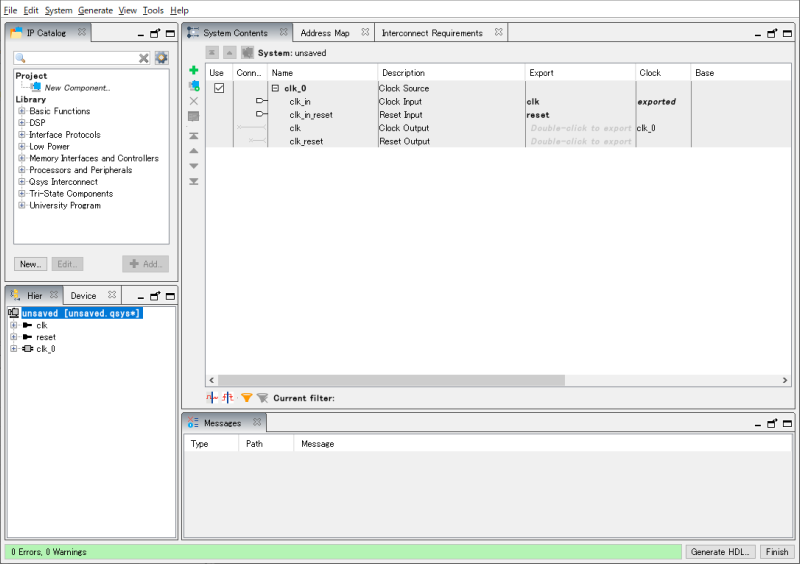800x564 pixels.
Task: Click the move up hierarchy level icon
Action: click(x=230, y=53)
